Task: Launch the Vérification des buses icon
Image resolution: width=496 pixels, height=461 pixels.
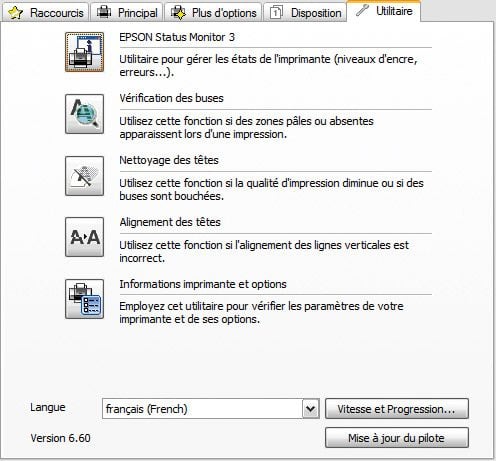Action: [x=84, y=114]
